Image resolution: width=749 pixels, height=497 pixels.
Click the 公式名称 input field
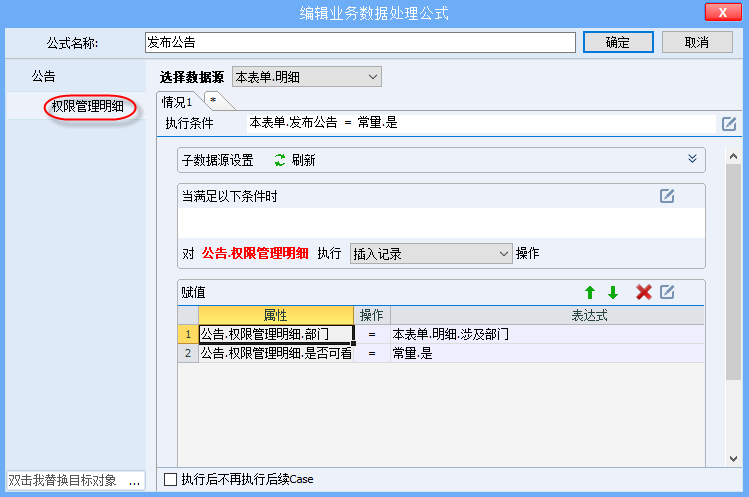tap(360, 43)
